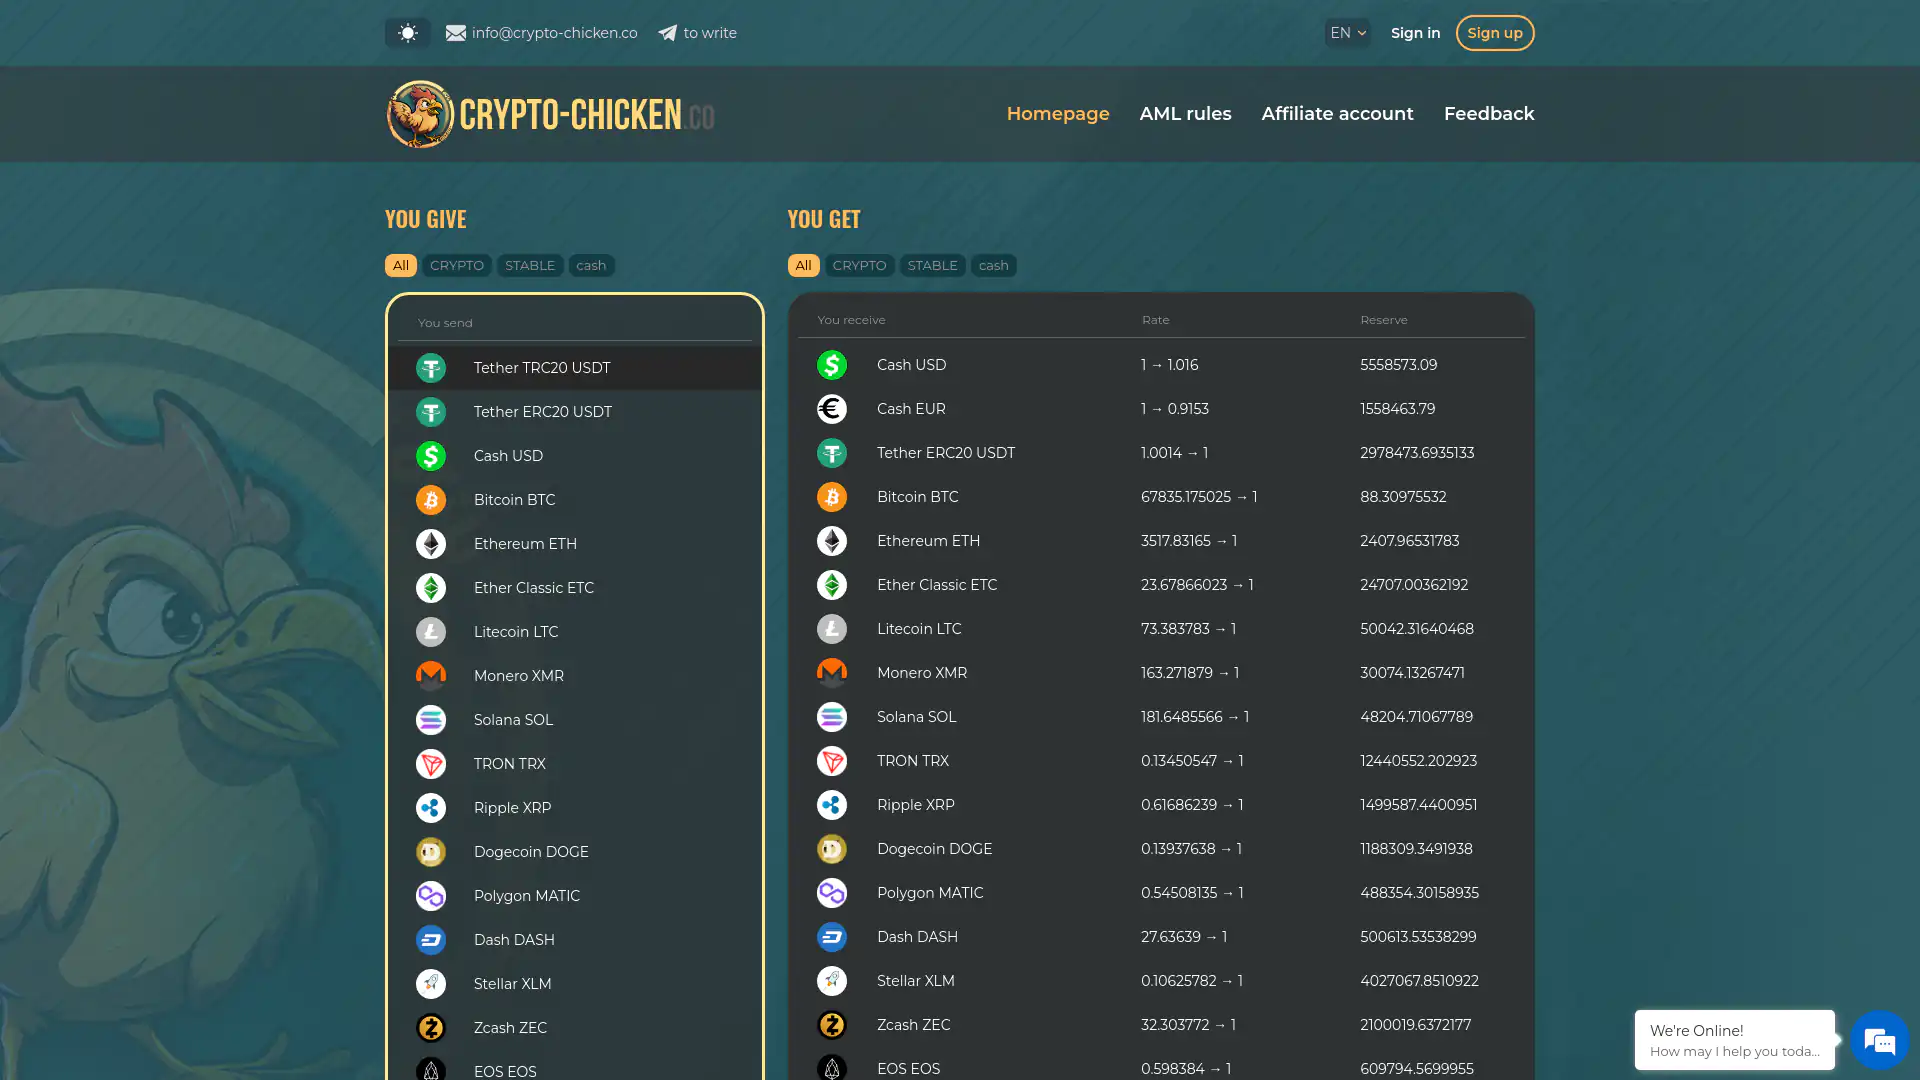The height and width of the screenshot is (1080, 1920).
Task: Toggle the light/dark theme sun button
Action: [407, 33]
